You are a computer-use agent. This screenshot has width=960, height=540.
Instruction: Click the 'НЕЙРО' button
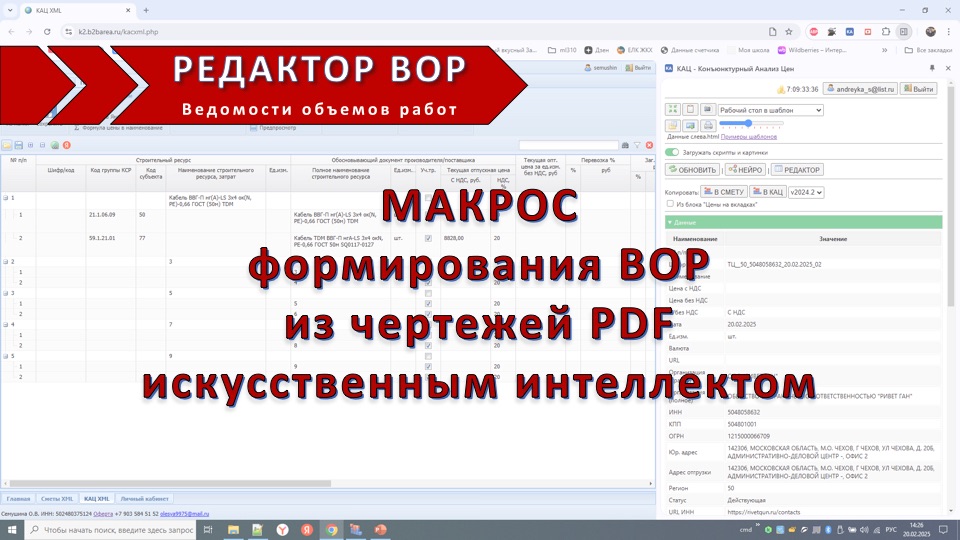click(x=745, y=170)
